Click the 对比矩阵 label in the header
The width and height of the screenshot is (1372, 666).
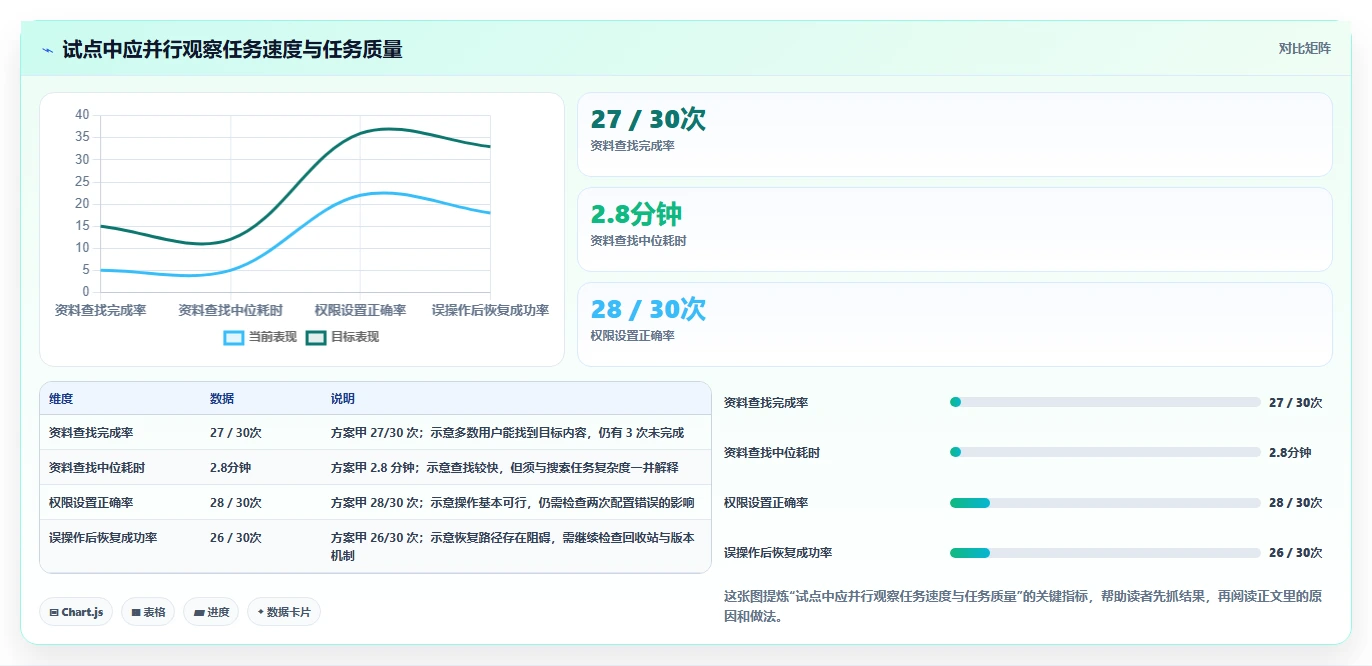pos(1305,48)
